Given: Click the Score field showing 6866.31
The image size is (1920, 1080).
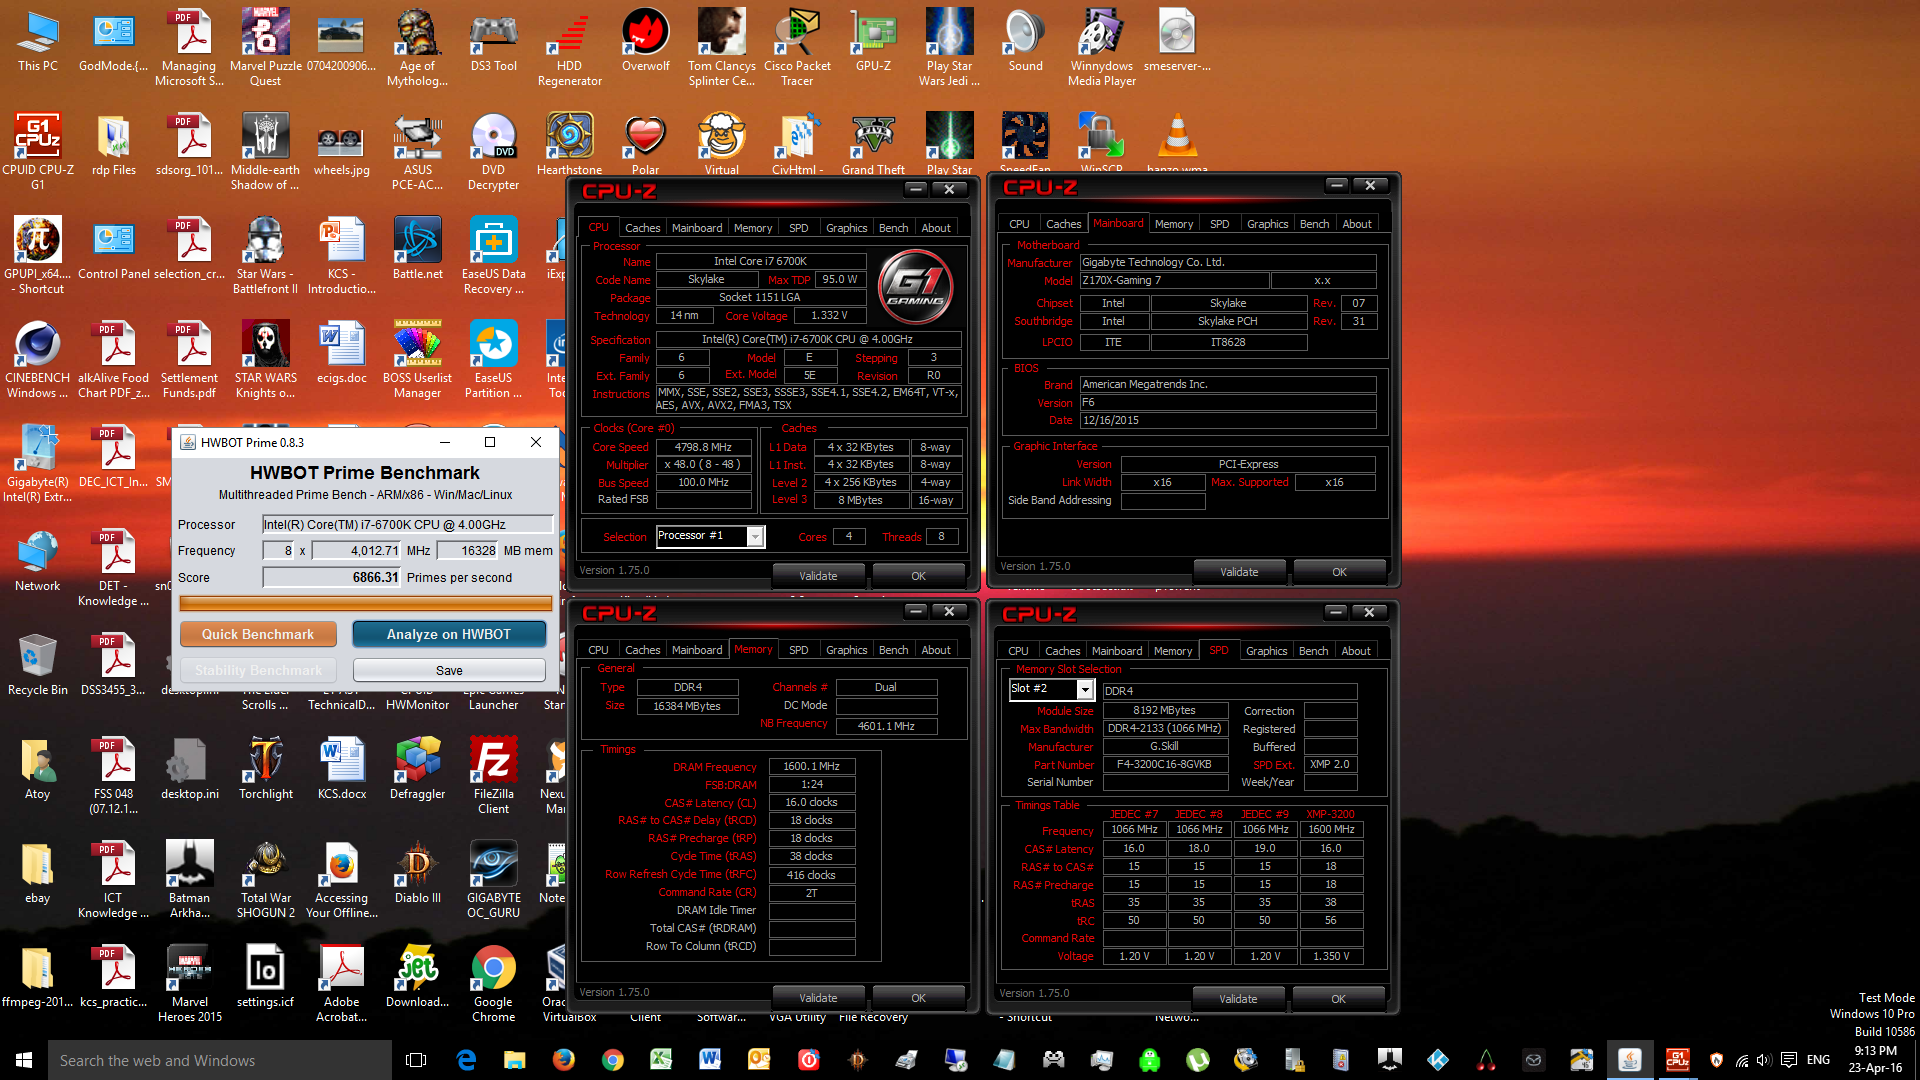Looking at the screenshot, I should point(332,577).
